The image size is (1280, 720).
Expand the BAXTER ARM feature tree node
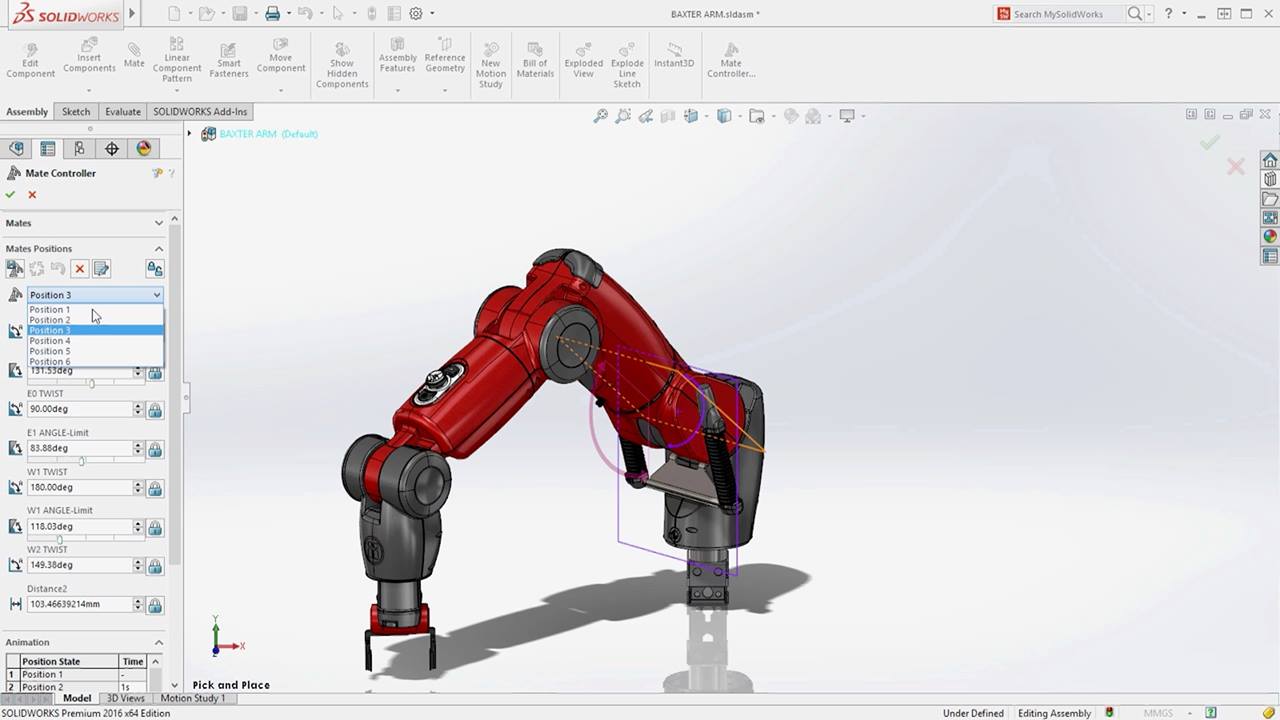189,133
